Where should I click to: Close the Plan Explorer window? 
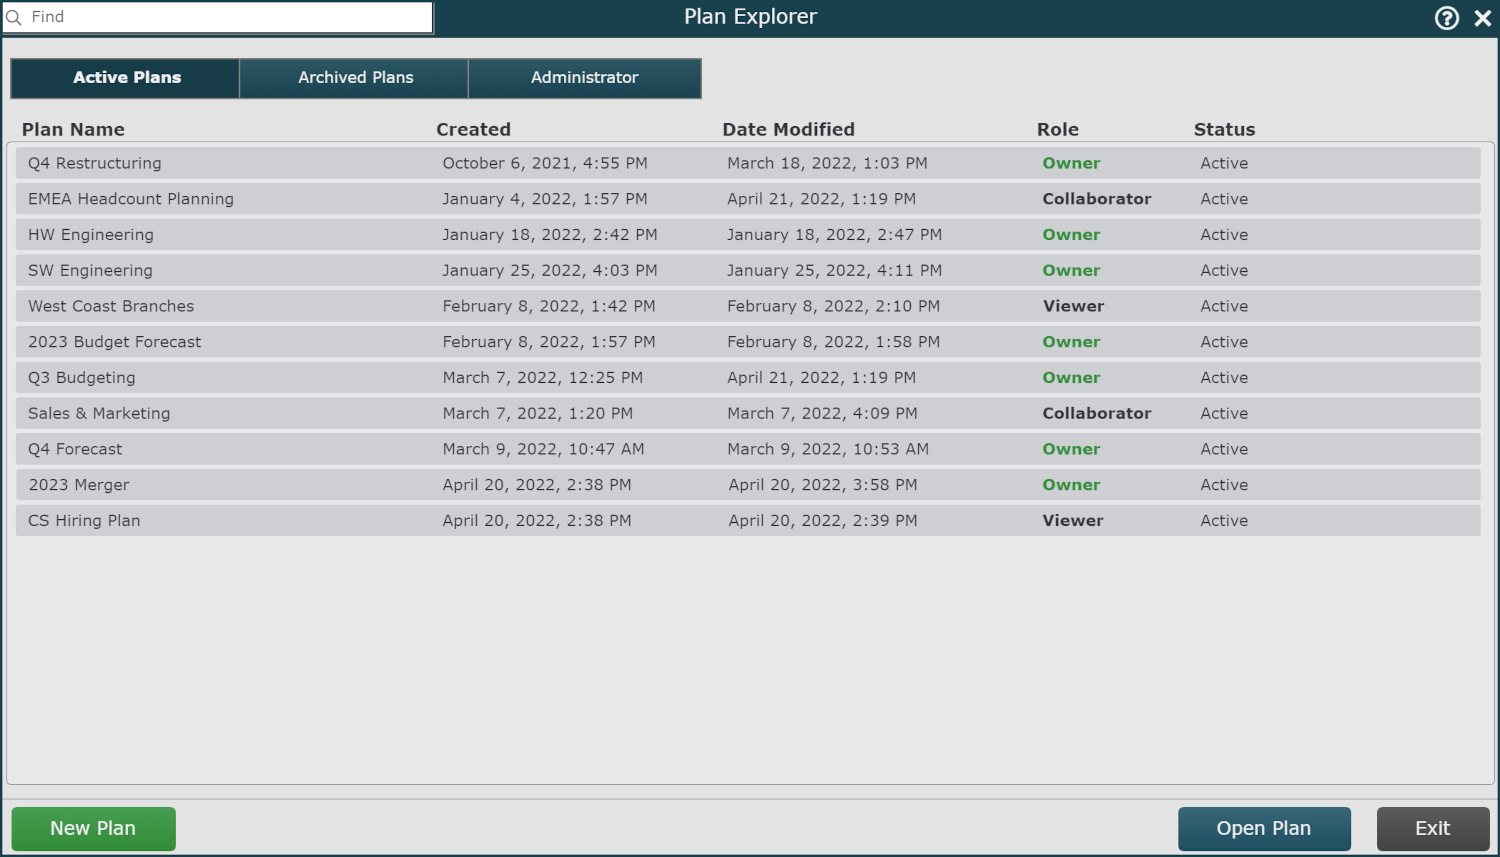click(x=1482, y=18)
